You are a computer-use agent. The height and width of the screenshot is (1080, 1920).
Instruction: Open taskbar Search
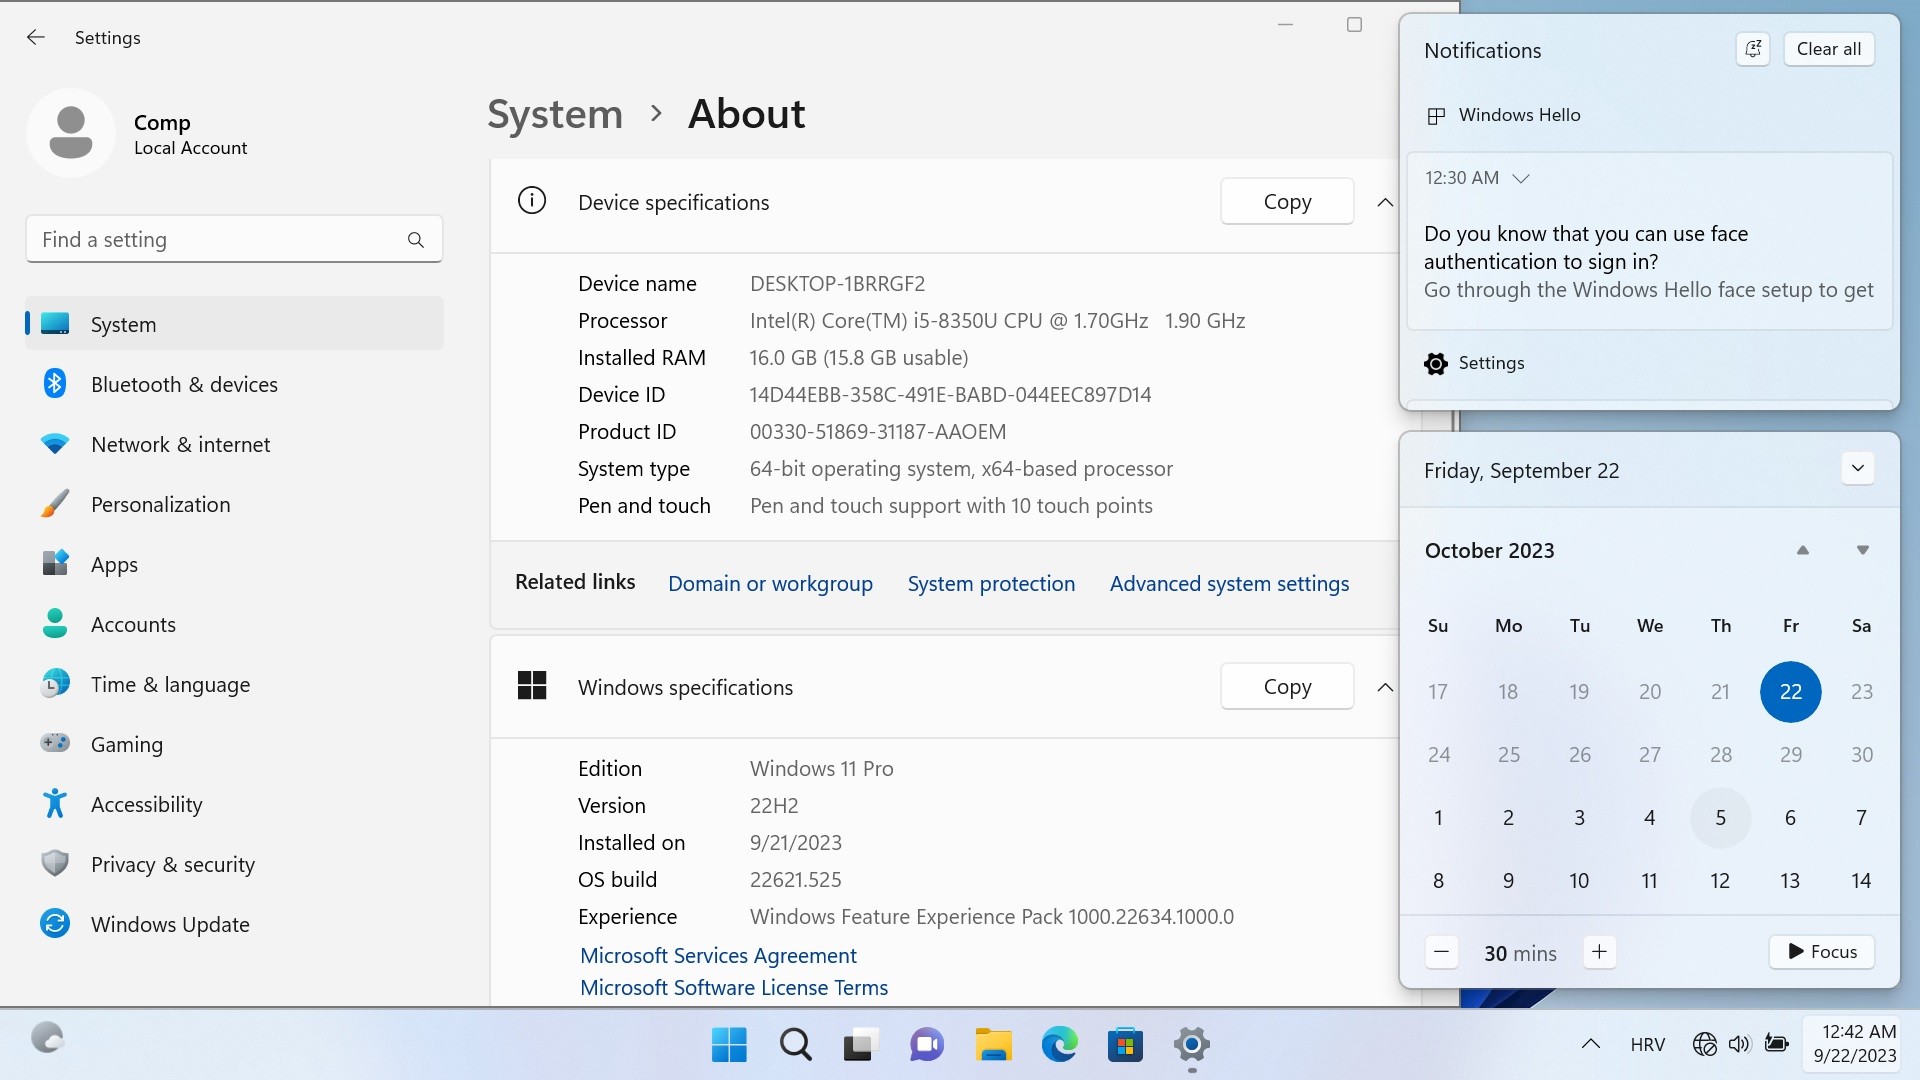pyautogui.click(x=795, y=1045)
